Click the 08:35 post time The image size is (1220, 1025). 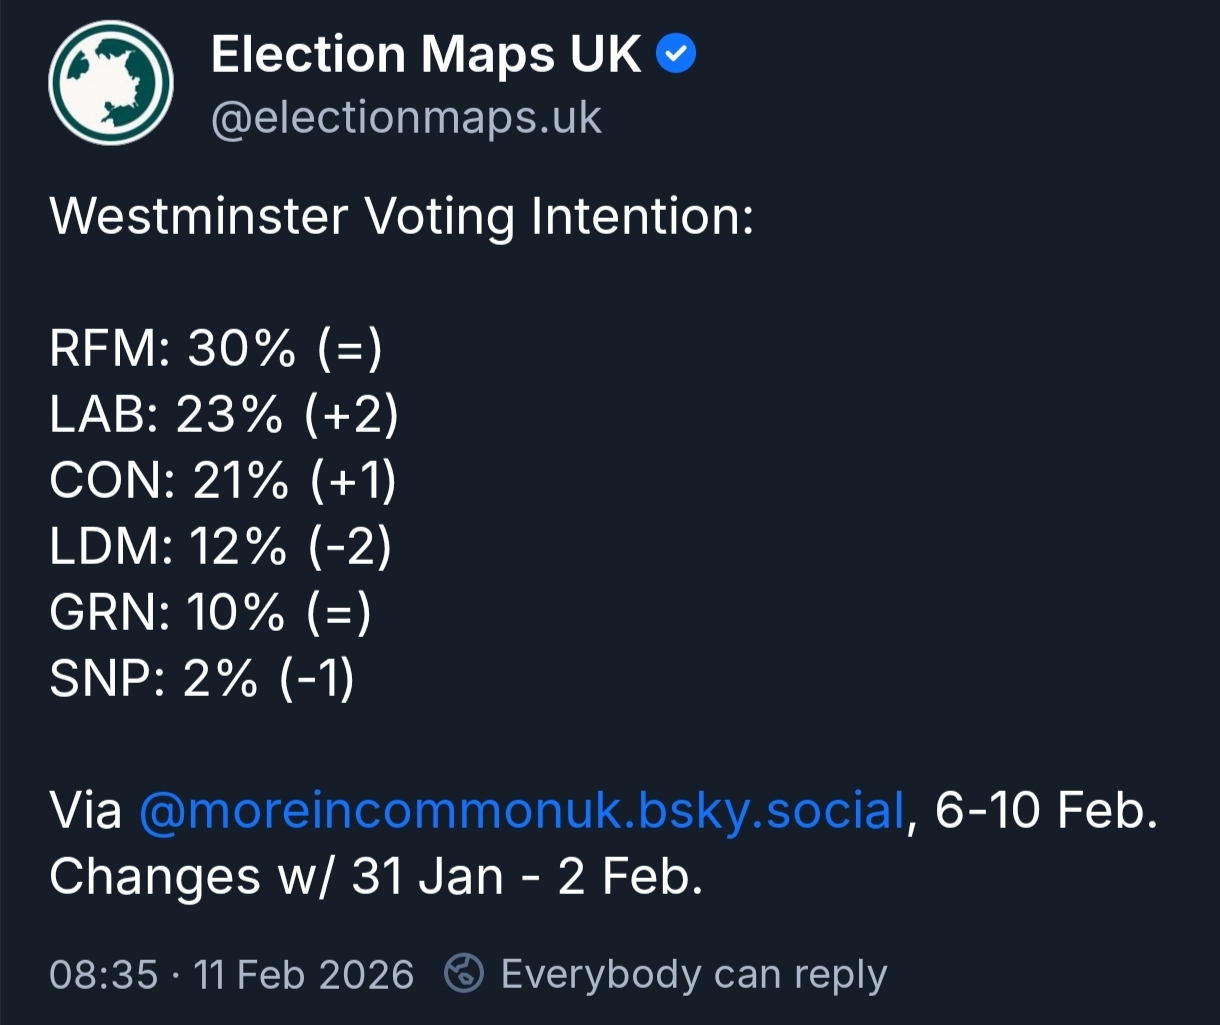103,974
